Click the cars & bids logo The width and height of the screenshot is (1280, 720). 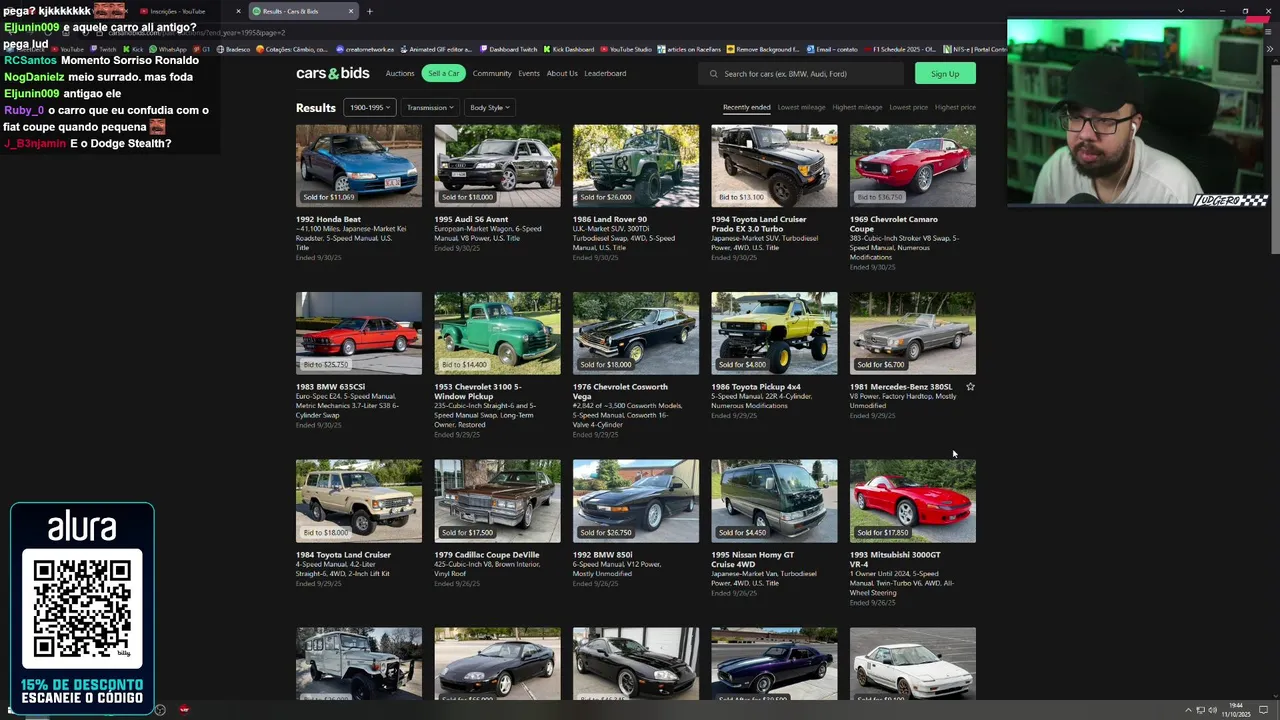[332, 73]
